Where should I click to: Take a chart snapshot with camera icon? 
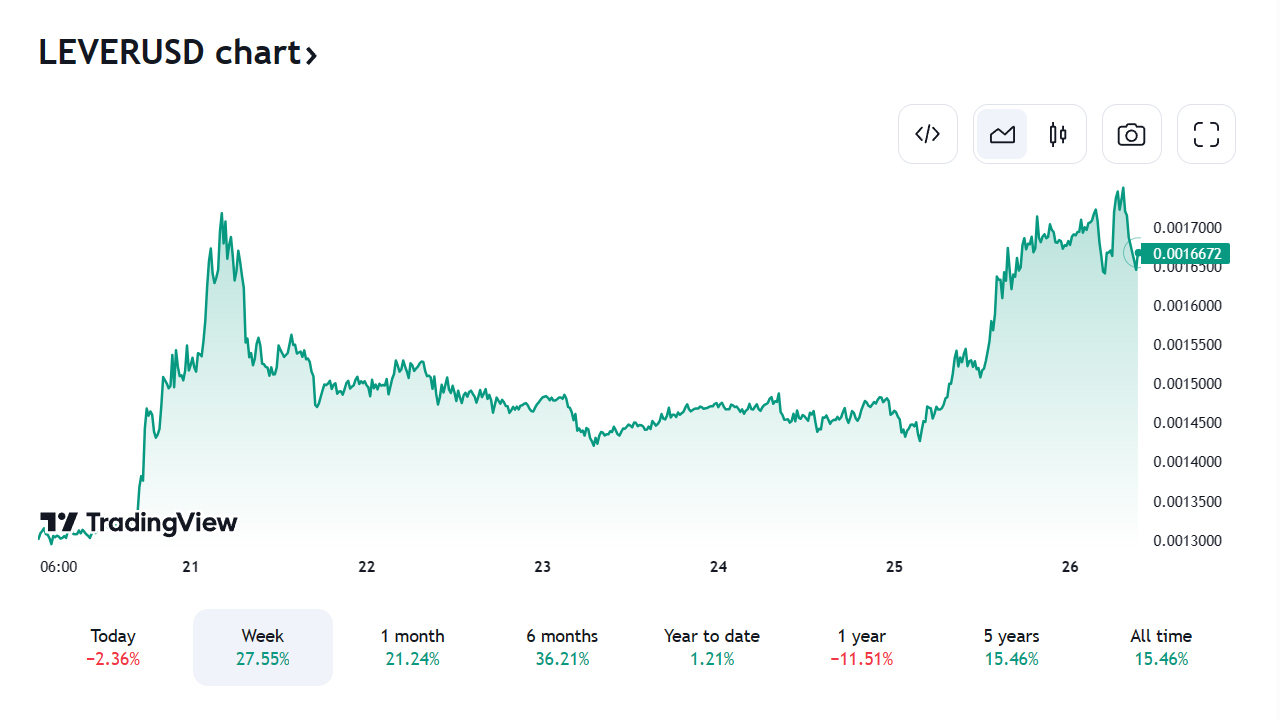click(x=1131, y=134)
